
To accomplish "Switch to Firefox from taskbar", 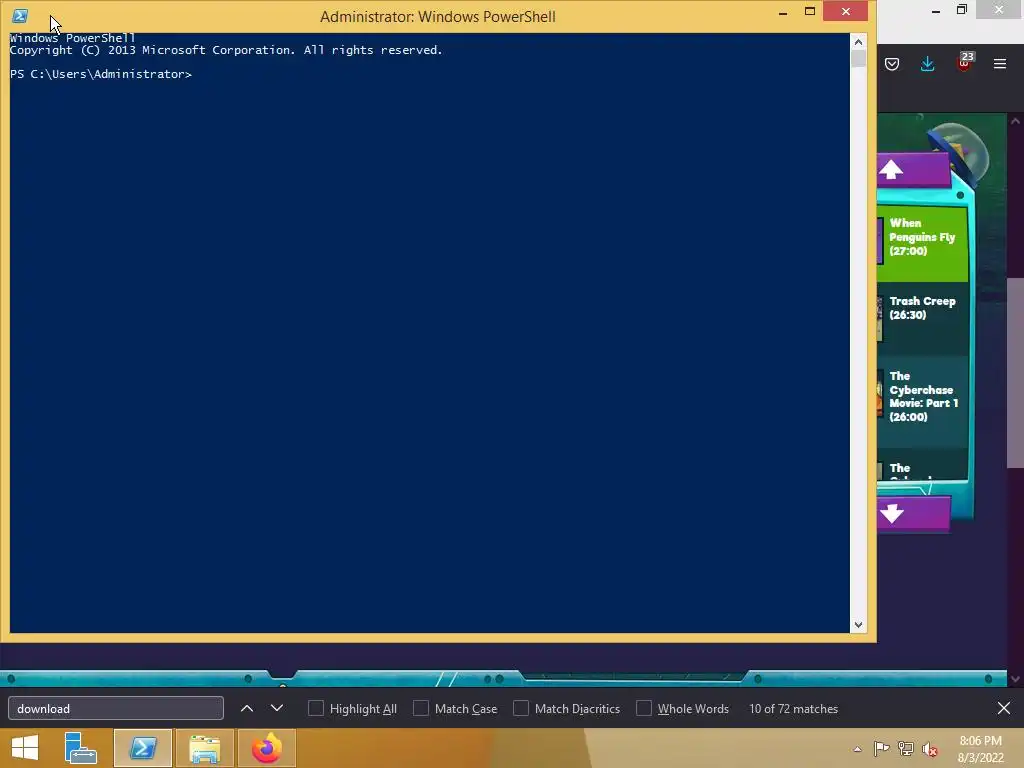I will pyautogui.click(x=266, y=748).
